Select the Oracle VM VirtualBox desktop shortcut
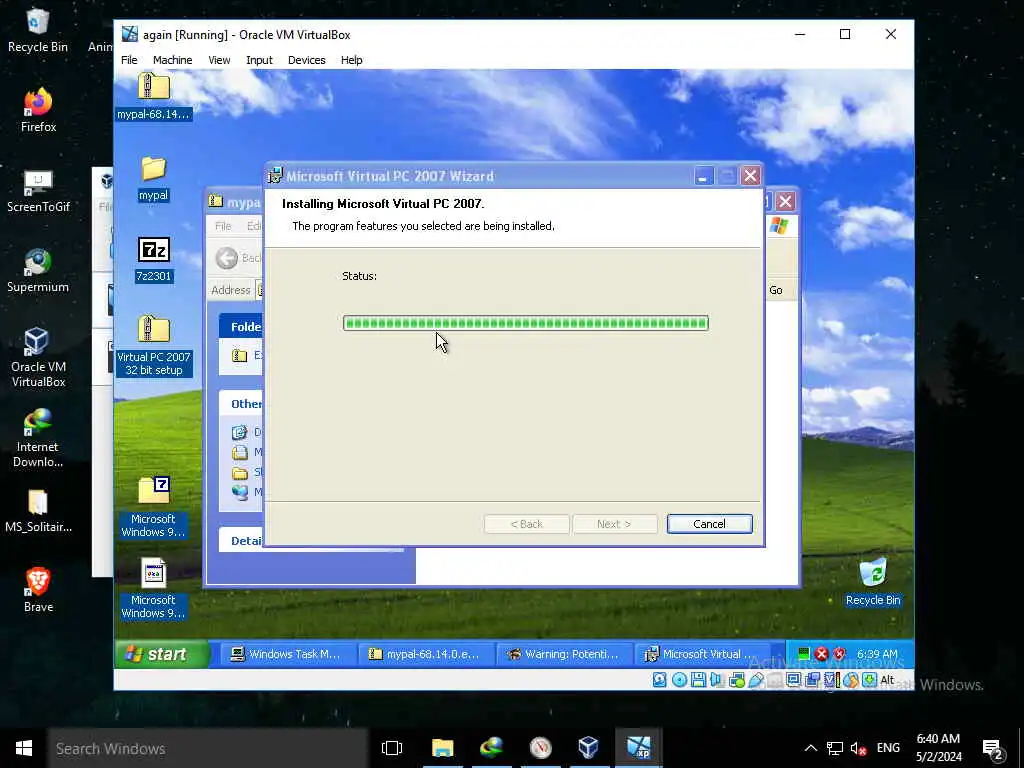 click(38, 357)
